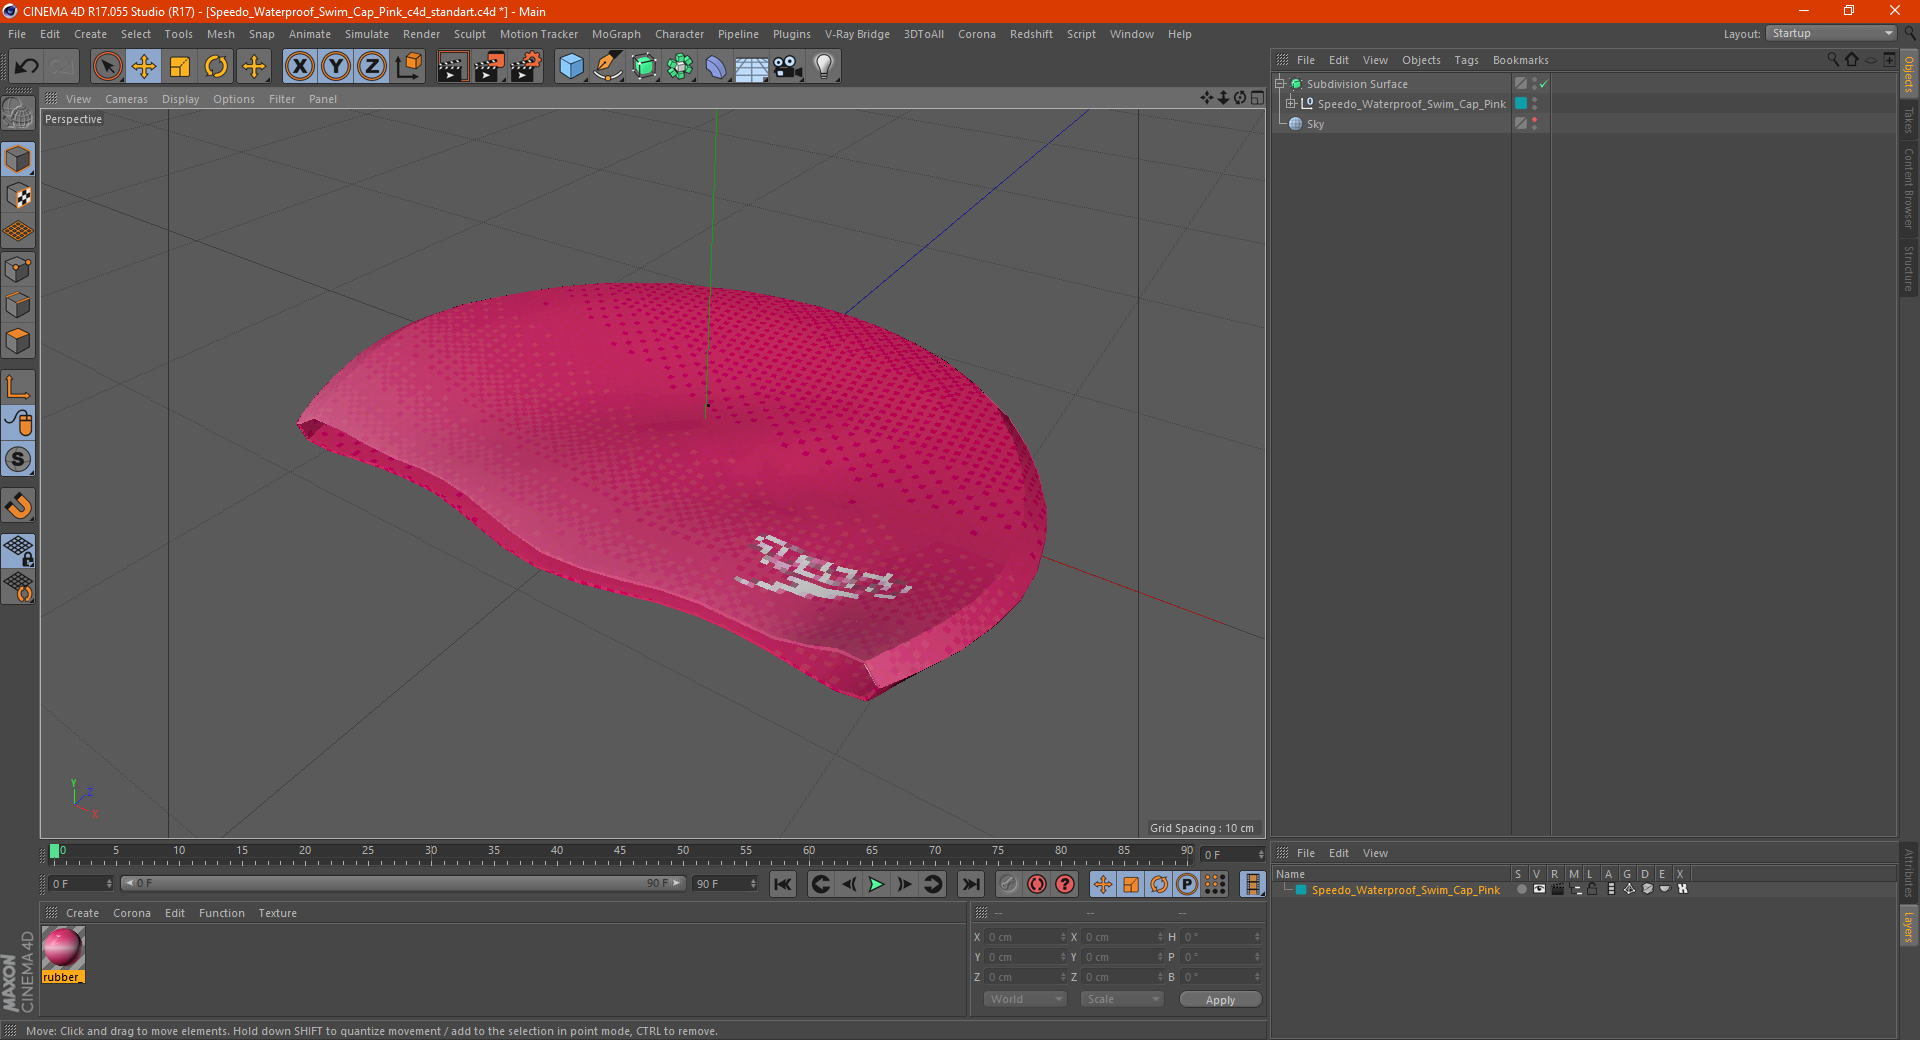1920x1040 pixels.
Task: Open the MoGraph menu
Action: (x=616, y=34)
